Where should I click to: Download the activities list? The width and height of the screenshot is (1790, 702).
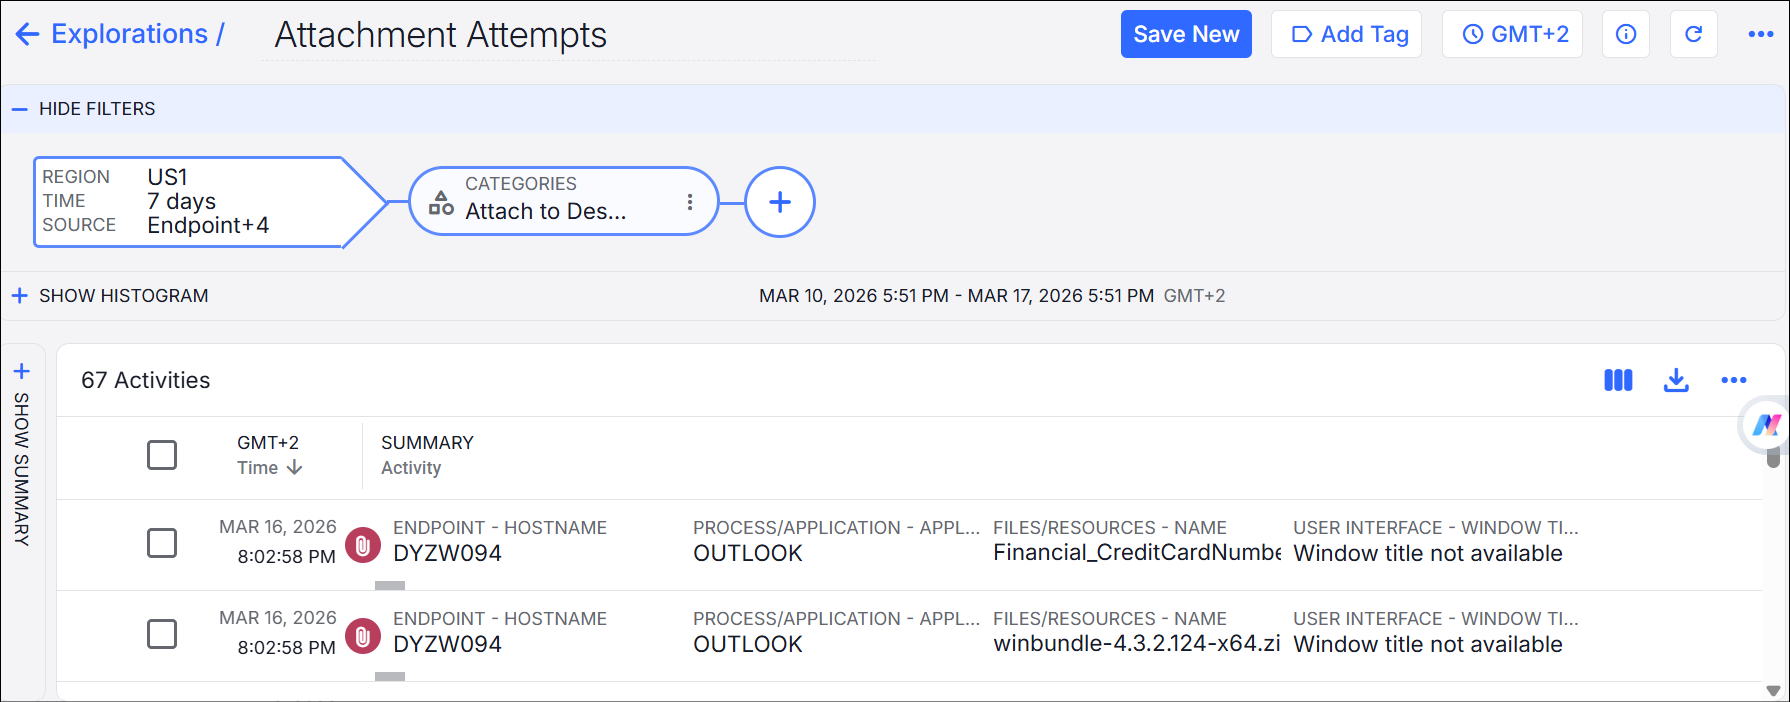click(1676, 380)
